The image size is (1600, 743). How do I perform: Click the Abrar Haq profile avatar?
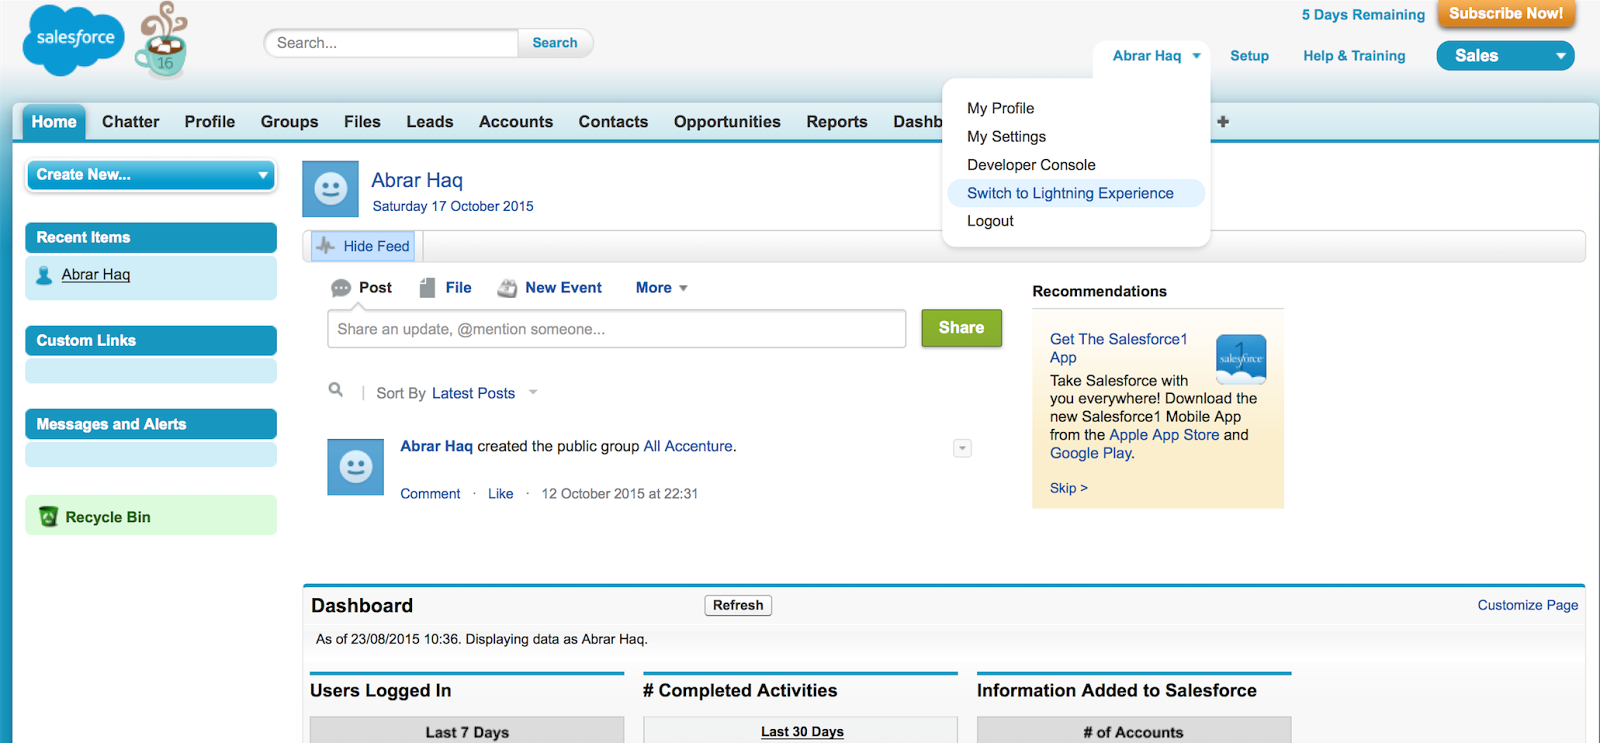[330, 189]
